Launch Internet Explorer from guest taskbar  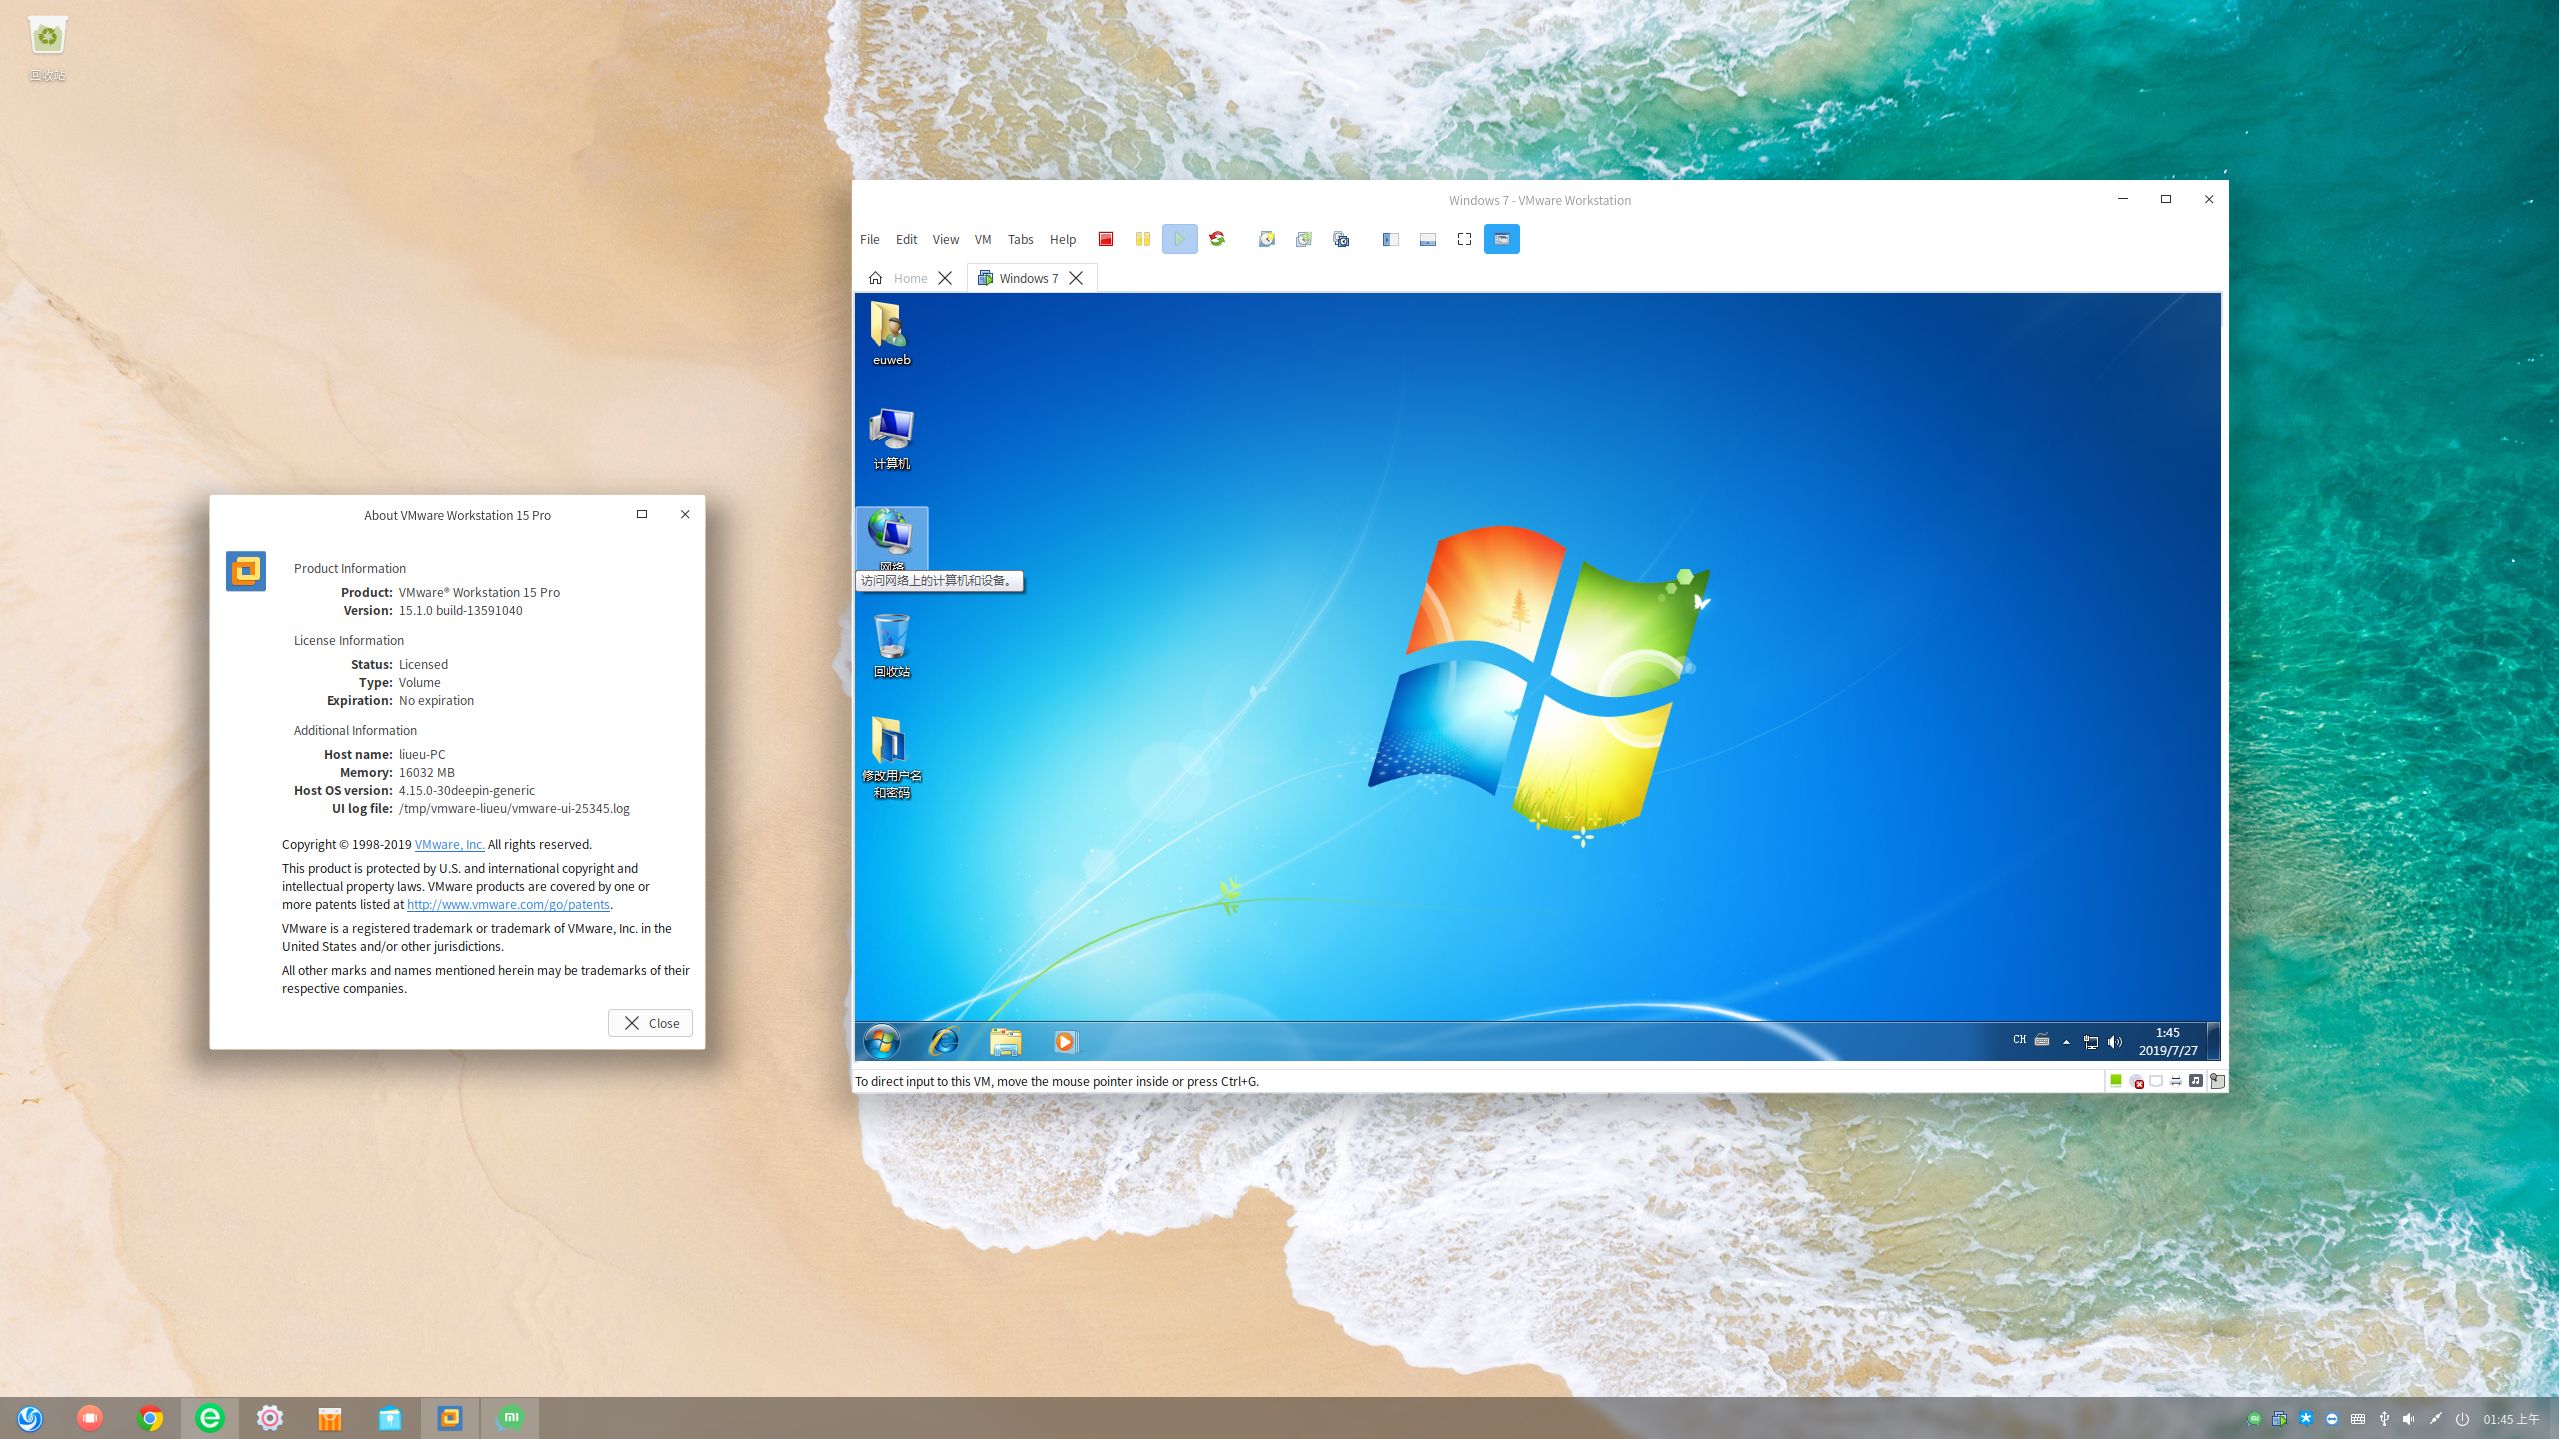[943, 1042]
